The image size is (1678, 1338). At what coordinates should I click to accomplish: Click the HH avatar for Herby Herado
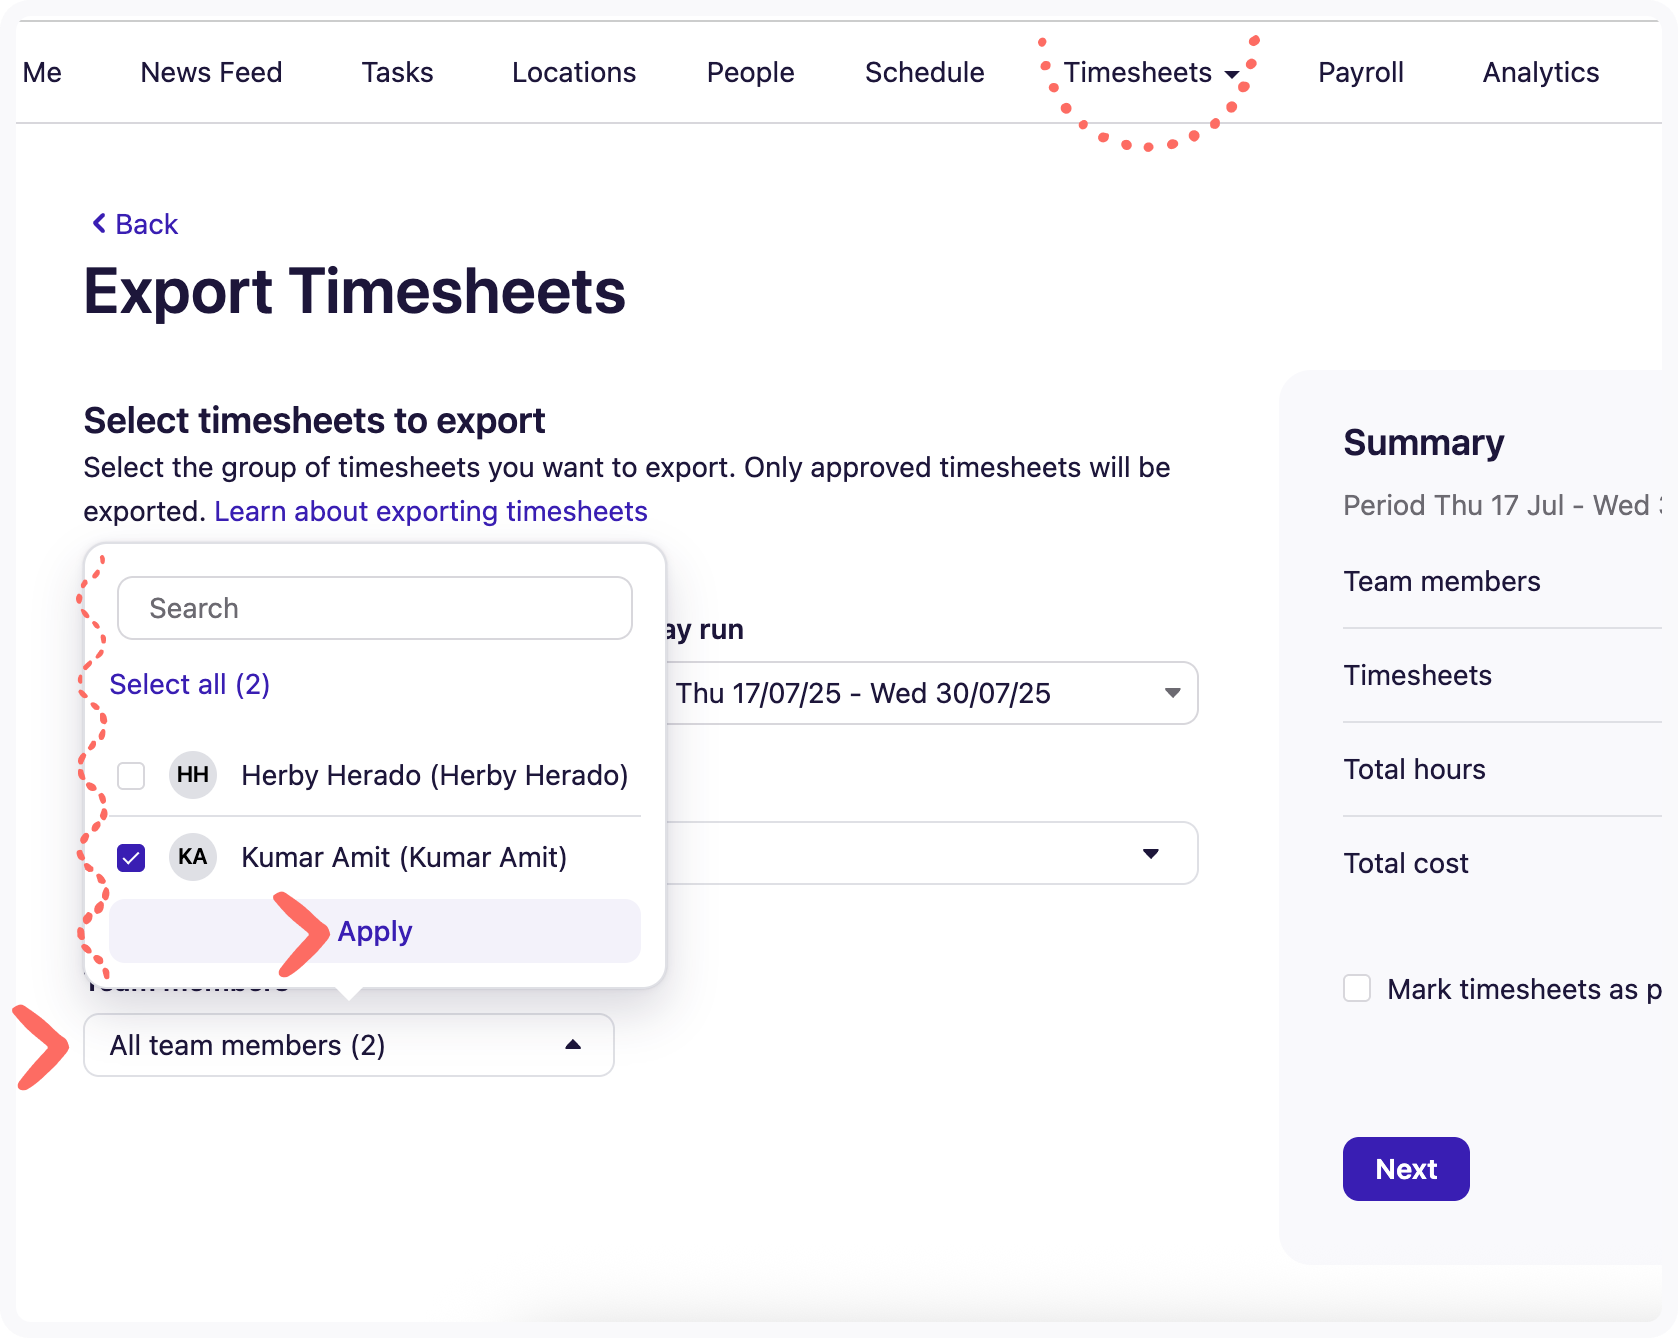tap(193, 775)
